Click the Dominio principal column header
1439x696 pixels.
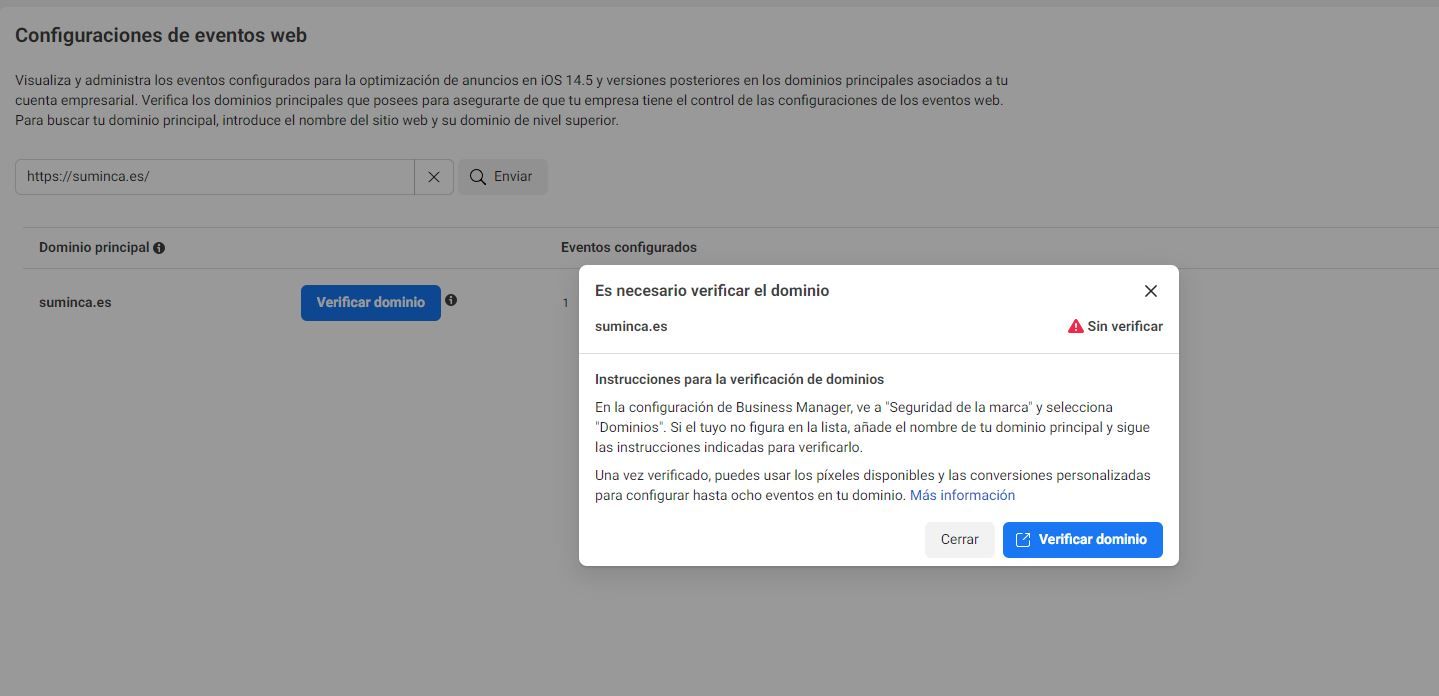pos(94,247)
